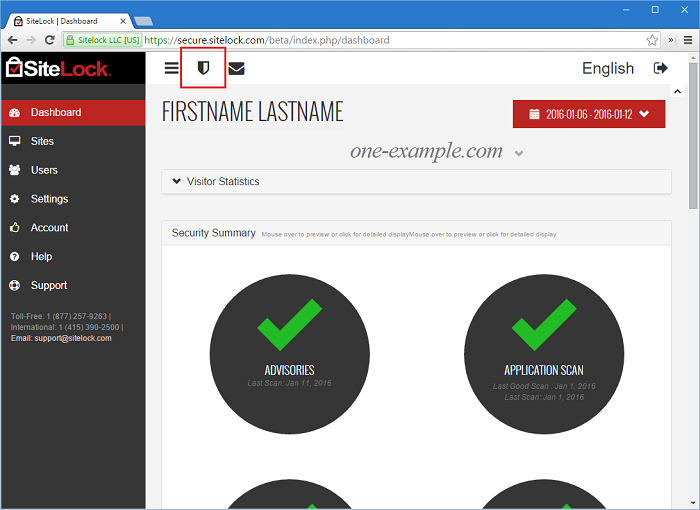Screen dimensions: 700x510
Task: Click the SiteLock logo
Action: tap(58, 68)
